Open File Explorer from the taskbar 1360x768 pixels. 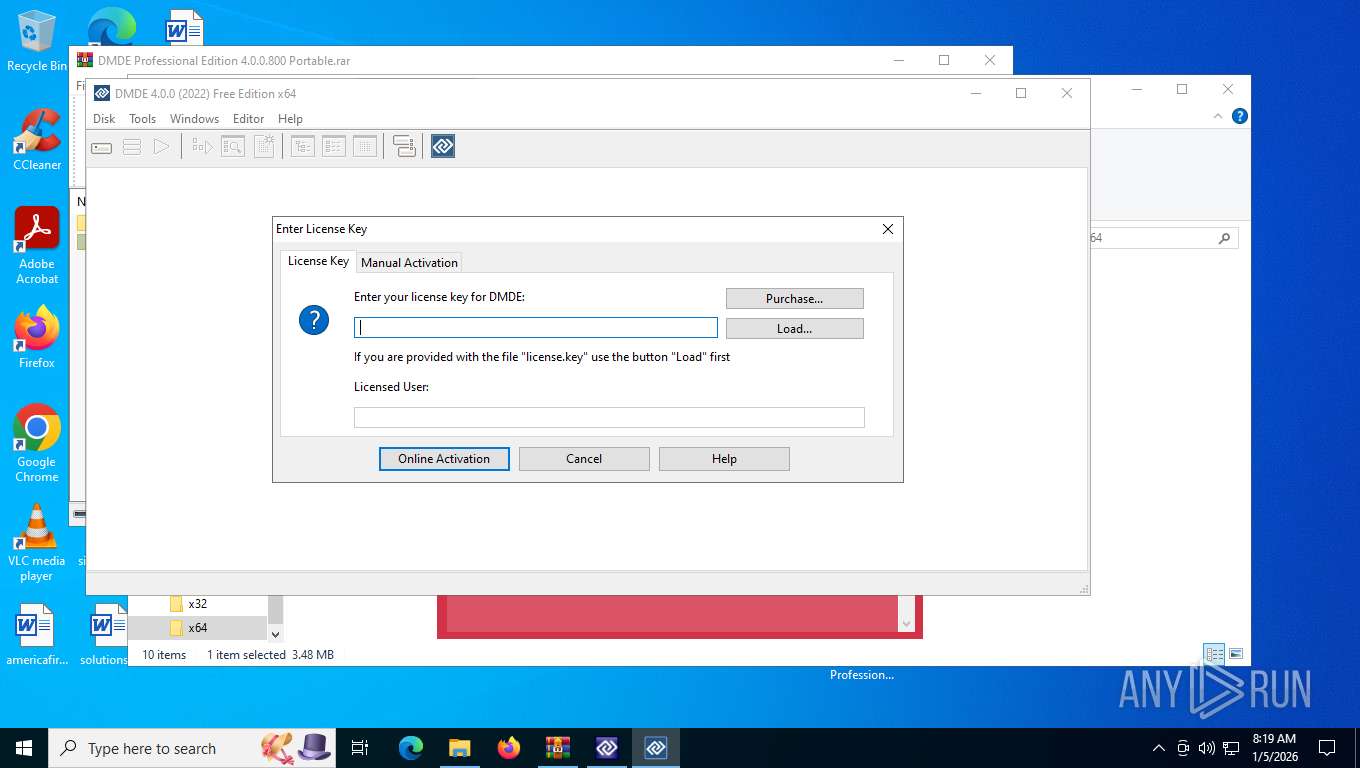460,748
